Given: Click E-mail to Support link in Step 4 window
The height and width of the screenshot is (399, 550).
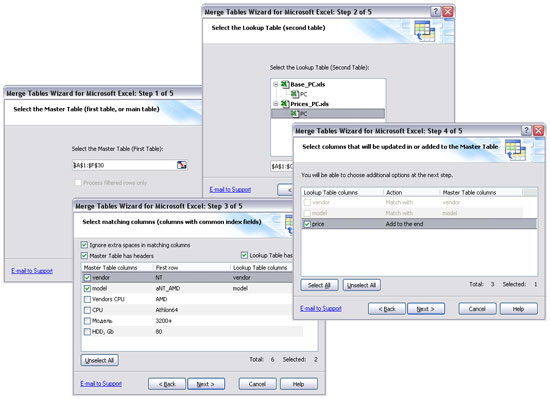Looking at the screenshot, I should pos(321,309).
